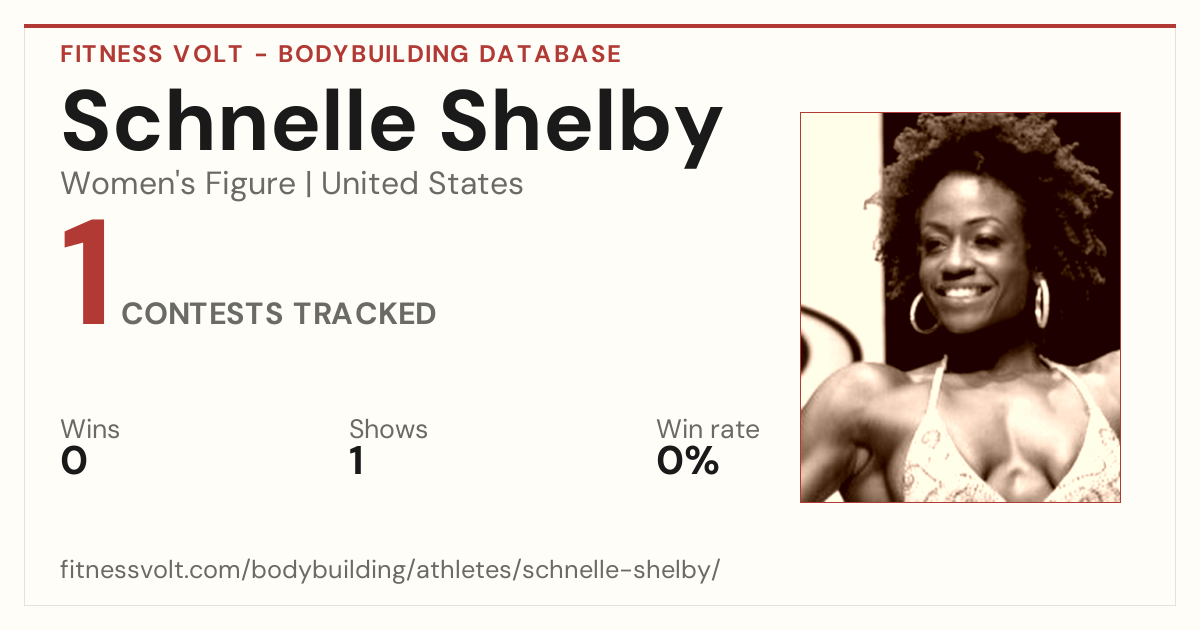Click the Shows value of 1
This screenshot has height=630, width=1200.
coord(356,461)
